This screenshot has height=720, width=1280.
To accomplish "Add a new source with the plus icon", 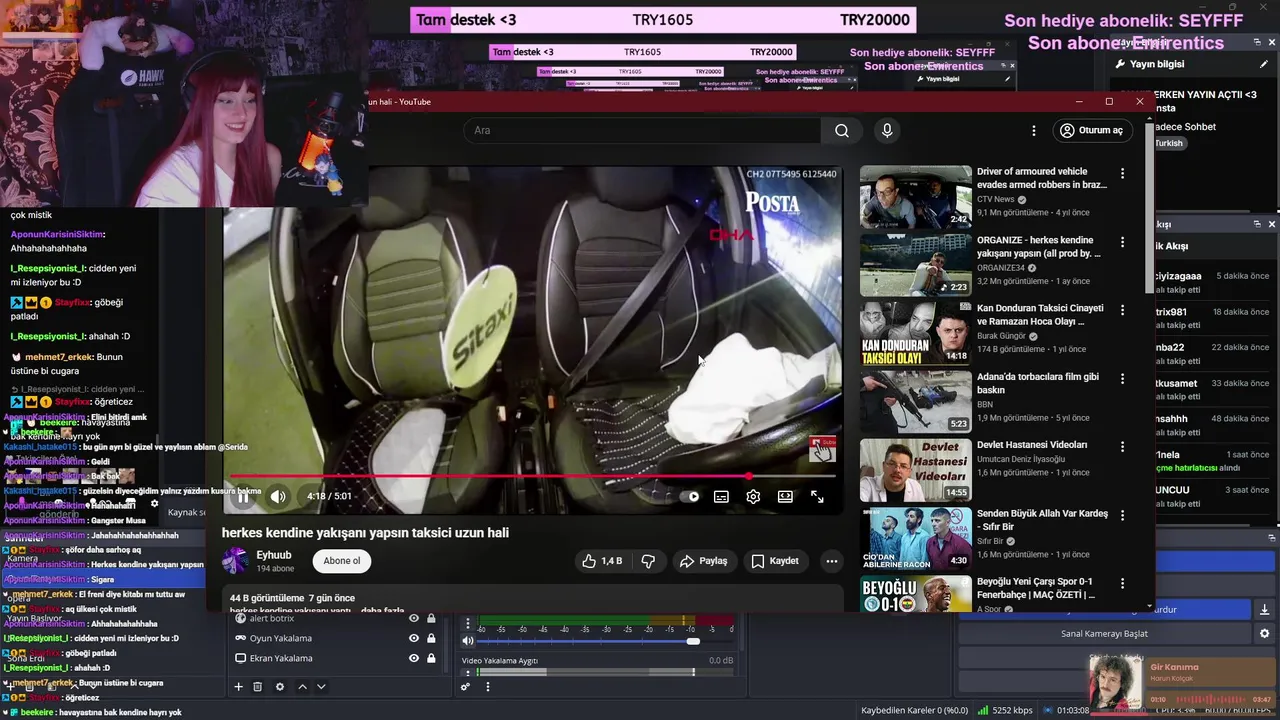I will tap(238, 687).
